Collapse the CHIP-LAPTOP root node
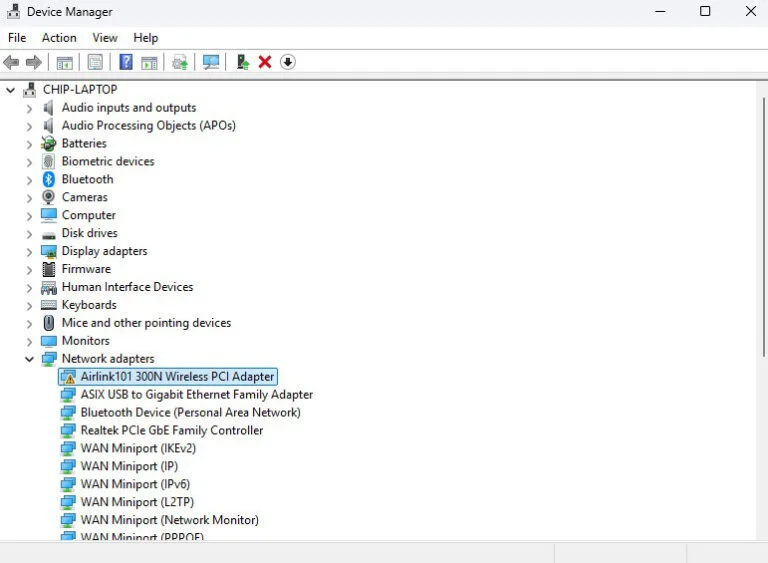 pyautogui.click(x=11, y=90)
